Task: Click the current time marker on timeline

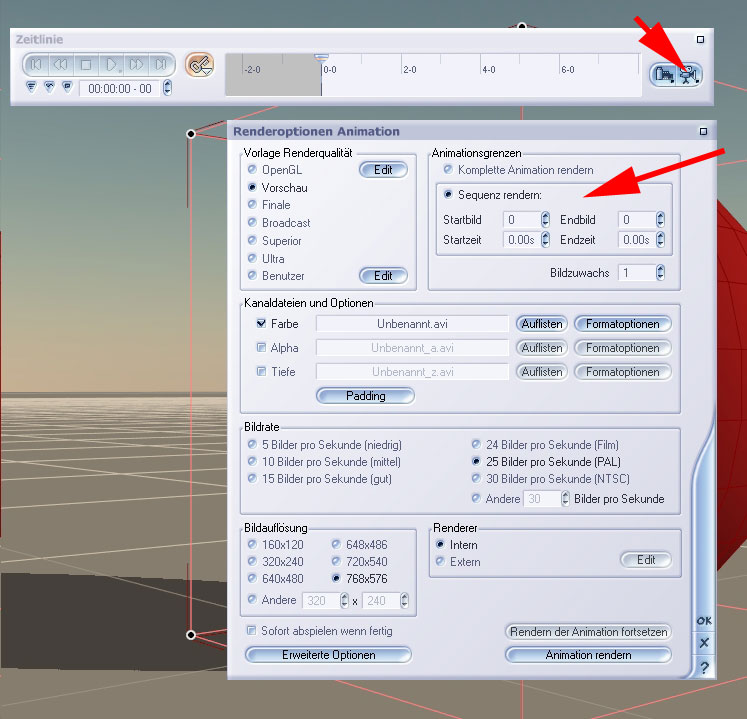Action: click(x=321, y=59)
